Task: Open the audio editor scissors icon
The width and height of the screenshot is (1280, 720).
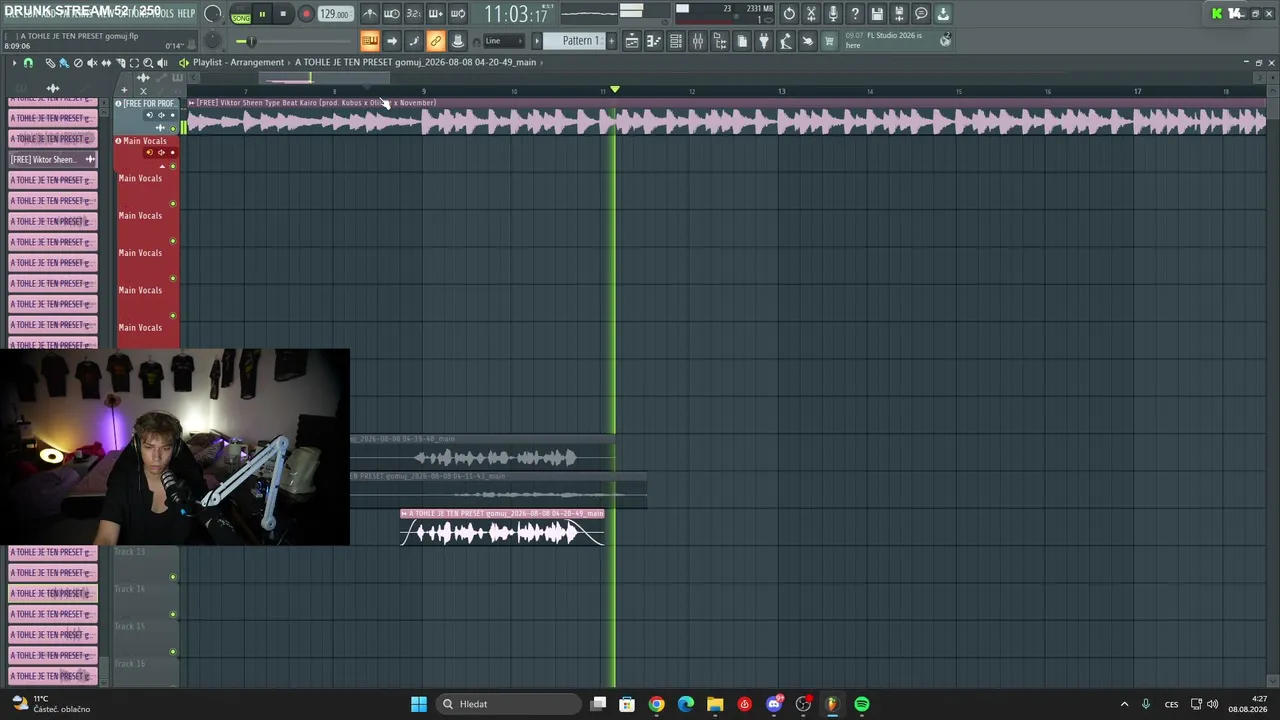Action: click(x=811, y=14)
